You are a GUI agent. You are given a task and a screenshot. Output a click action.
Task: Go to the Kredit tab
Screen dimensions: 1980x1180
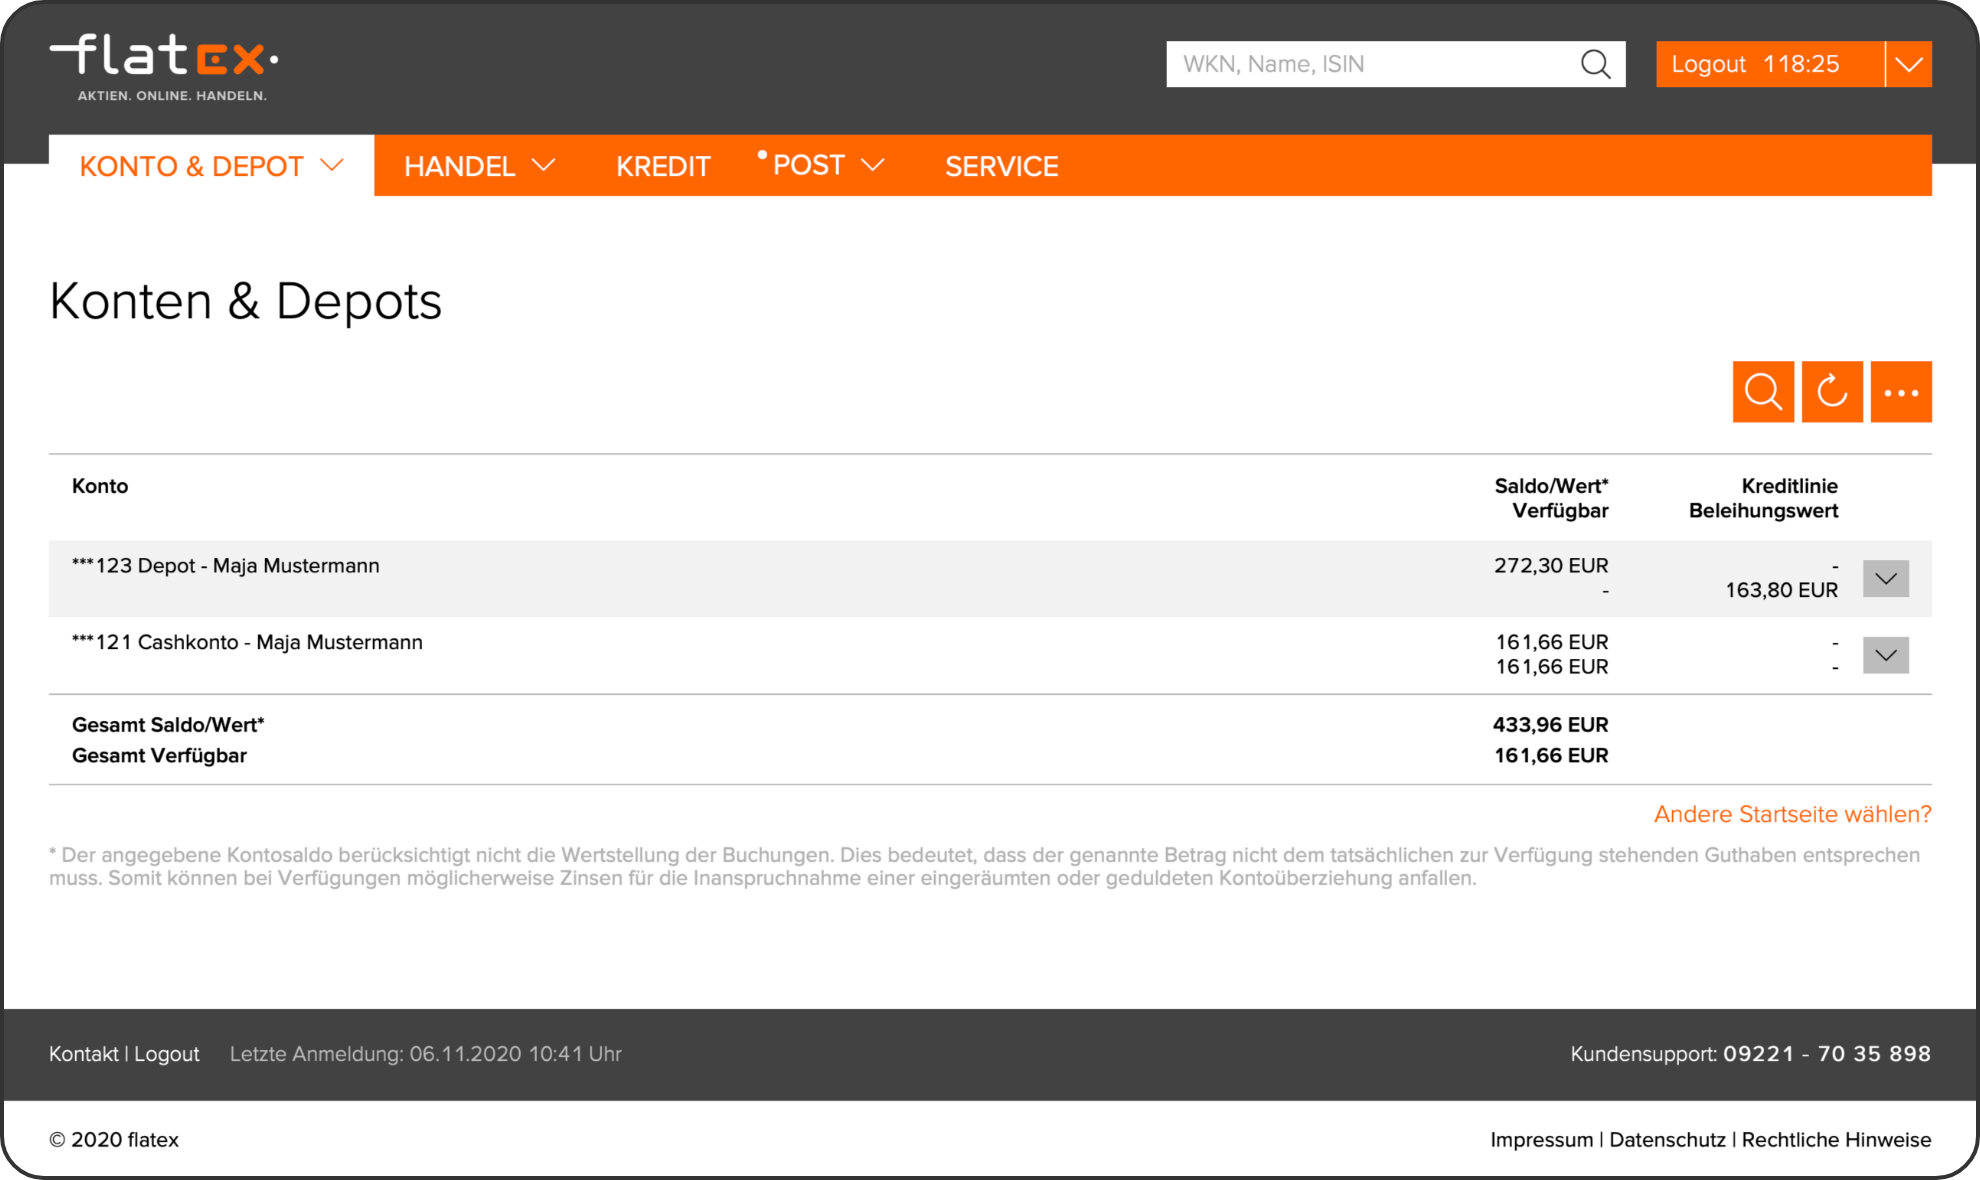(x=663, y=166)
